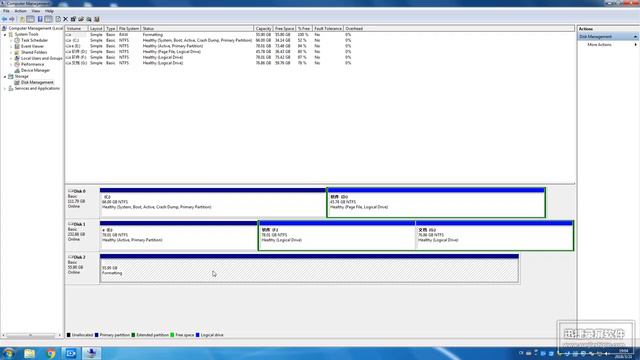This screenshot has height=360, width=640.
Task: Click More Actions in the Actions pane
Action: [x=599, y=44]
